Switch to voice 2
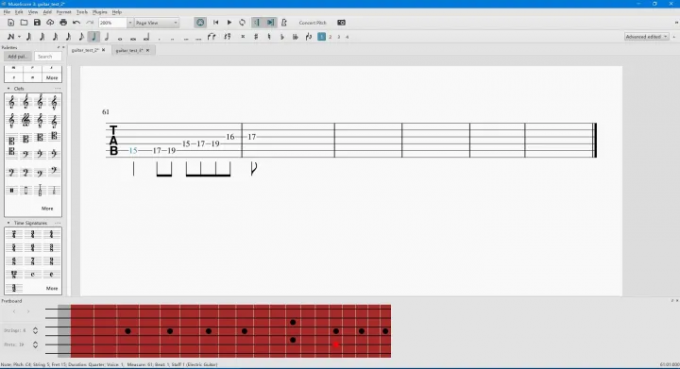This screenshot has height=369, width=680. [x=330, y=37]
